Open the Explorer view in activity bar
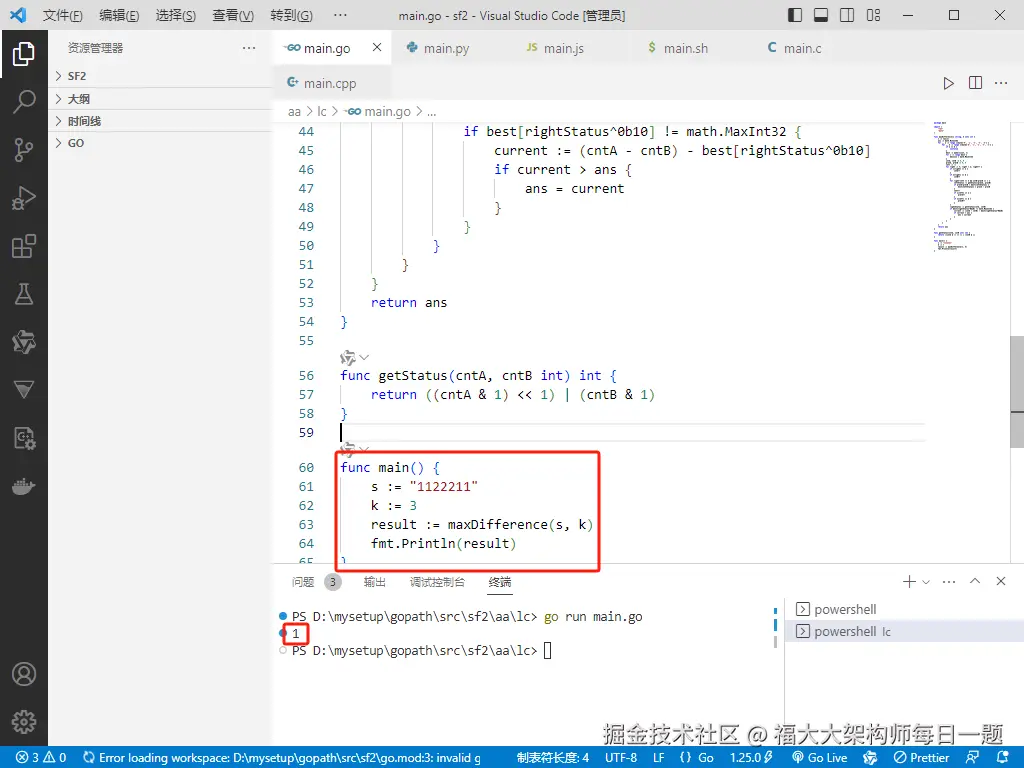 24,54
